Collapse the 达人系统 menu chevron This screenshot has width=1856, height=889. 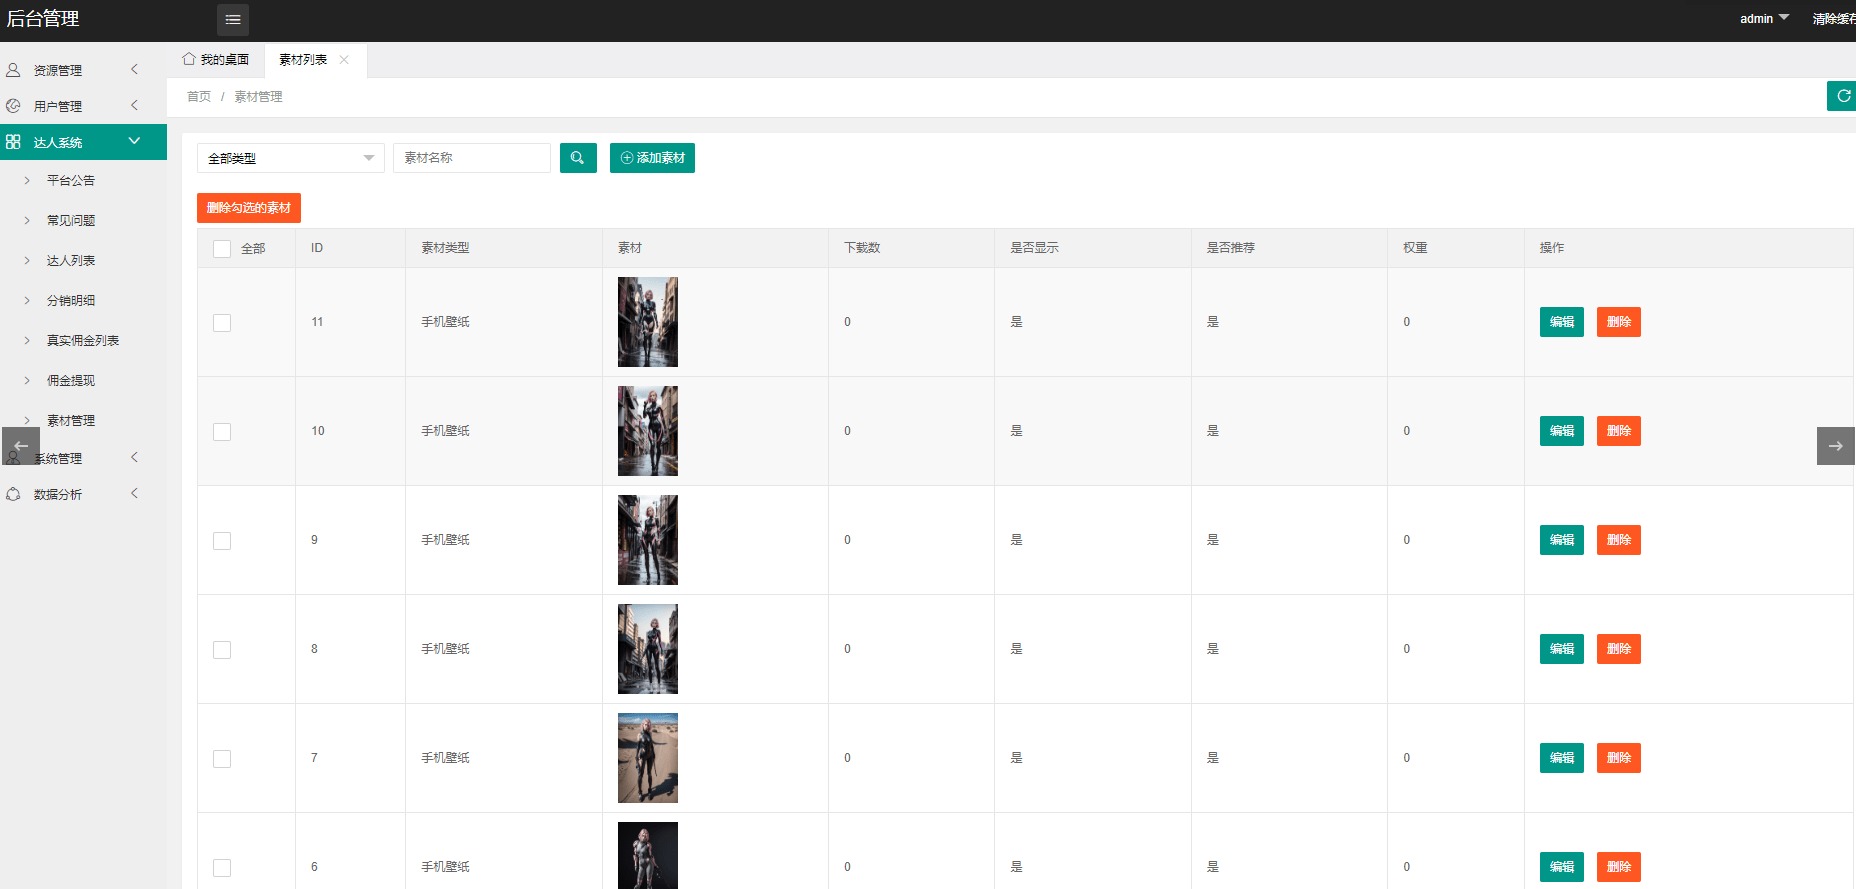point(135,141)
